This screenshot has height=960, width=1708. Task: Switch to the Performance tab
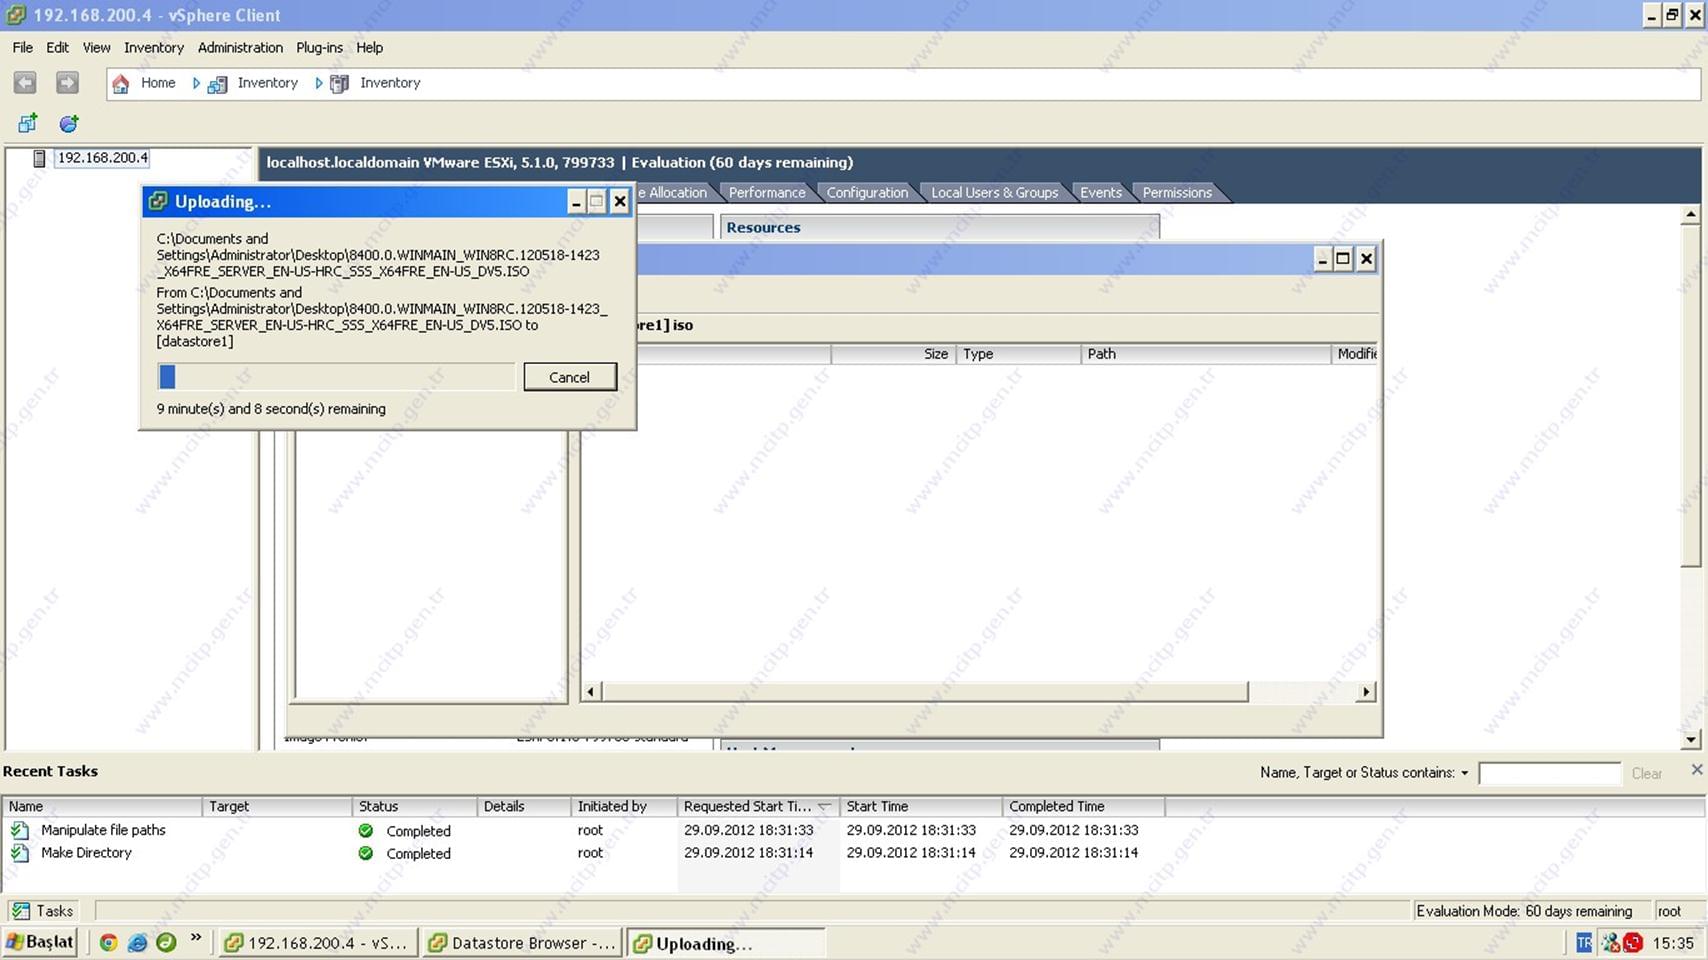tap(766, 192)
